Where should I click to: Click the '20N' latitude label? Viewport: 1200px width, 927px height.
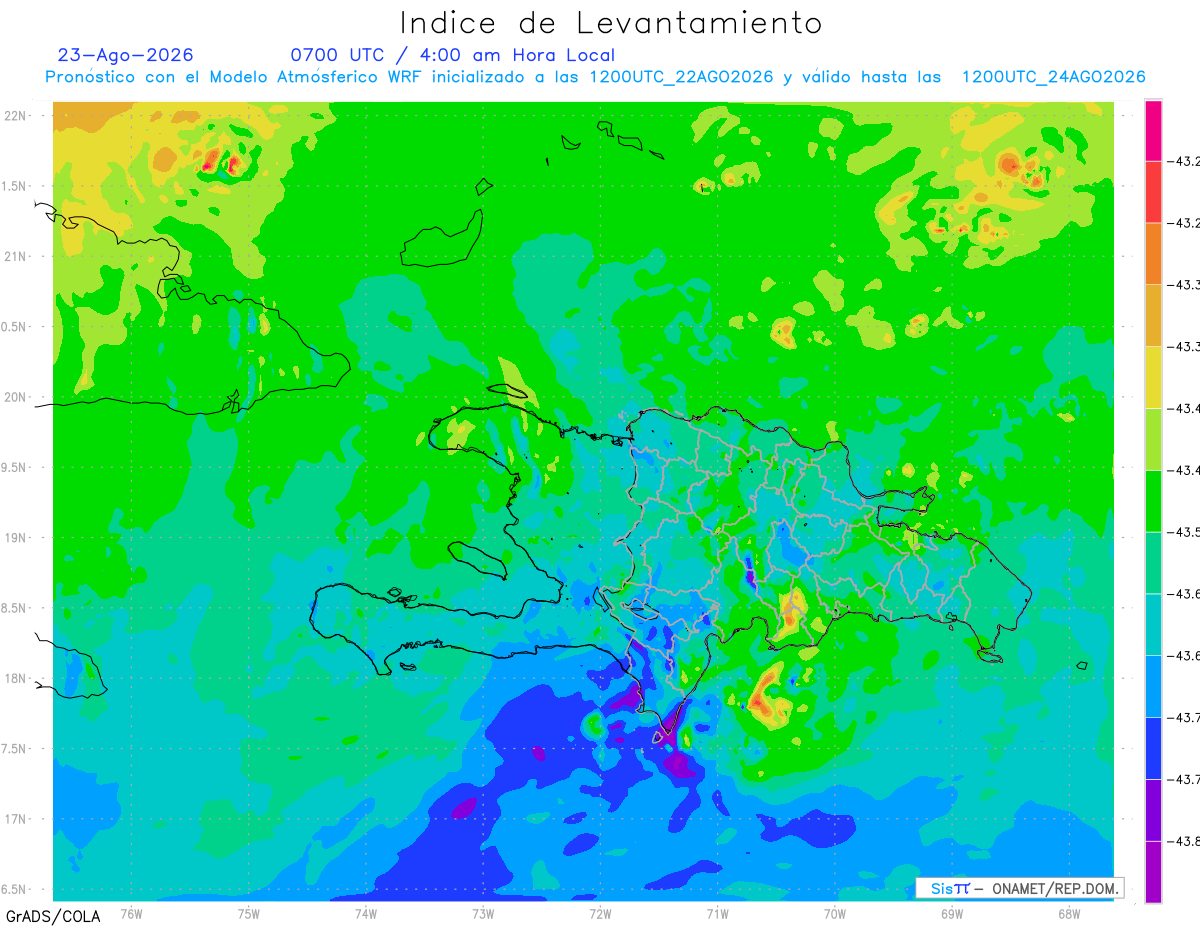17,397
